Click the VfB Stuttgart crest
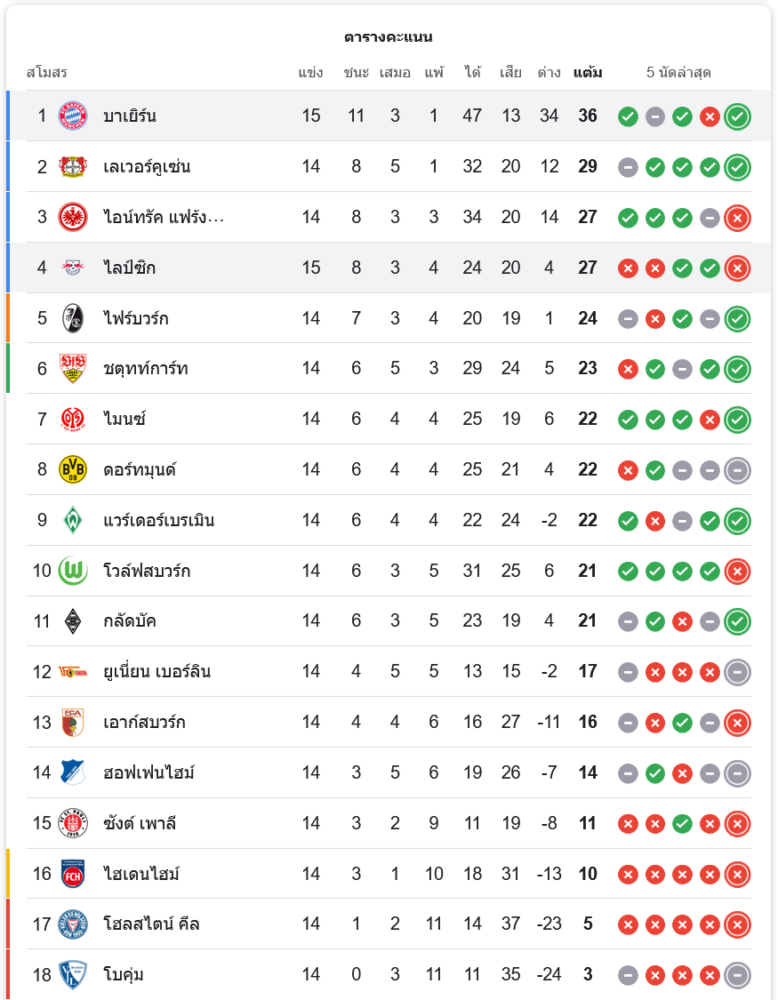The image size is (778, 1000). pyautogui.click(x=73, y=368)
